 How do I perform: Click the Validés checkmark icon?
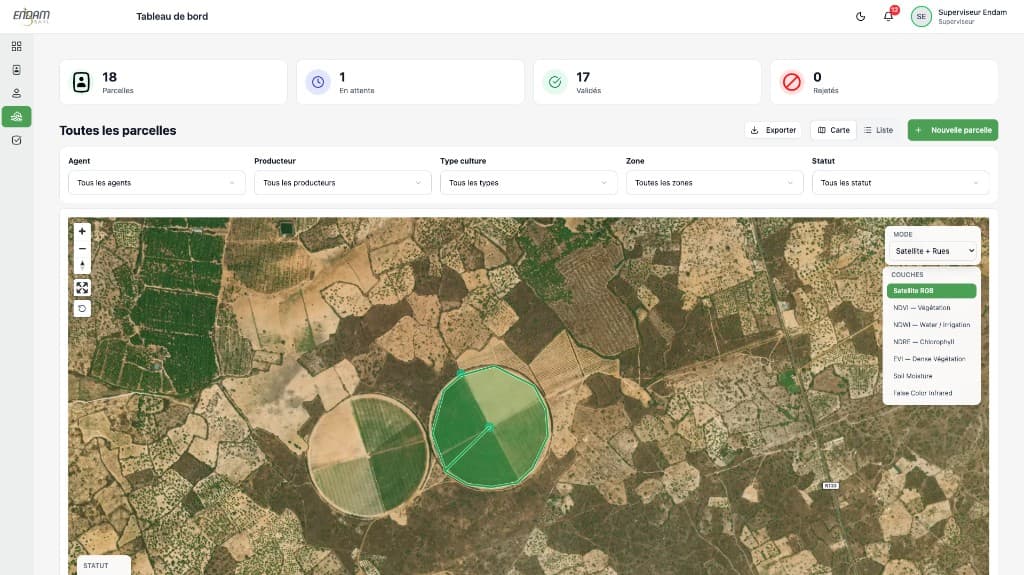(x=555, y=82)
